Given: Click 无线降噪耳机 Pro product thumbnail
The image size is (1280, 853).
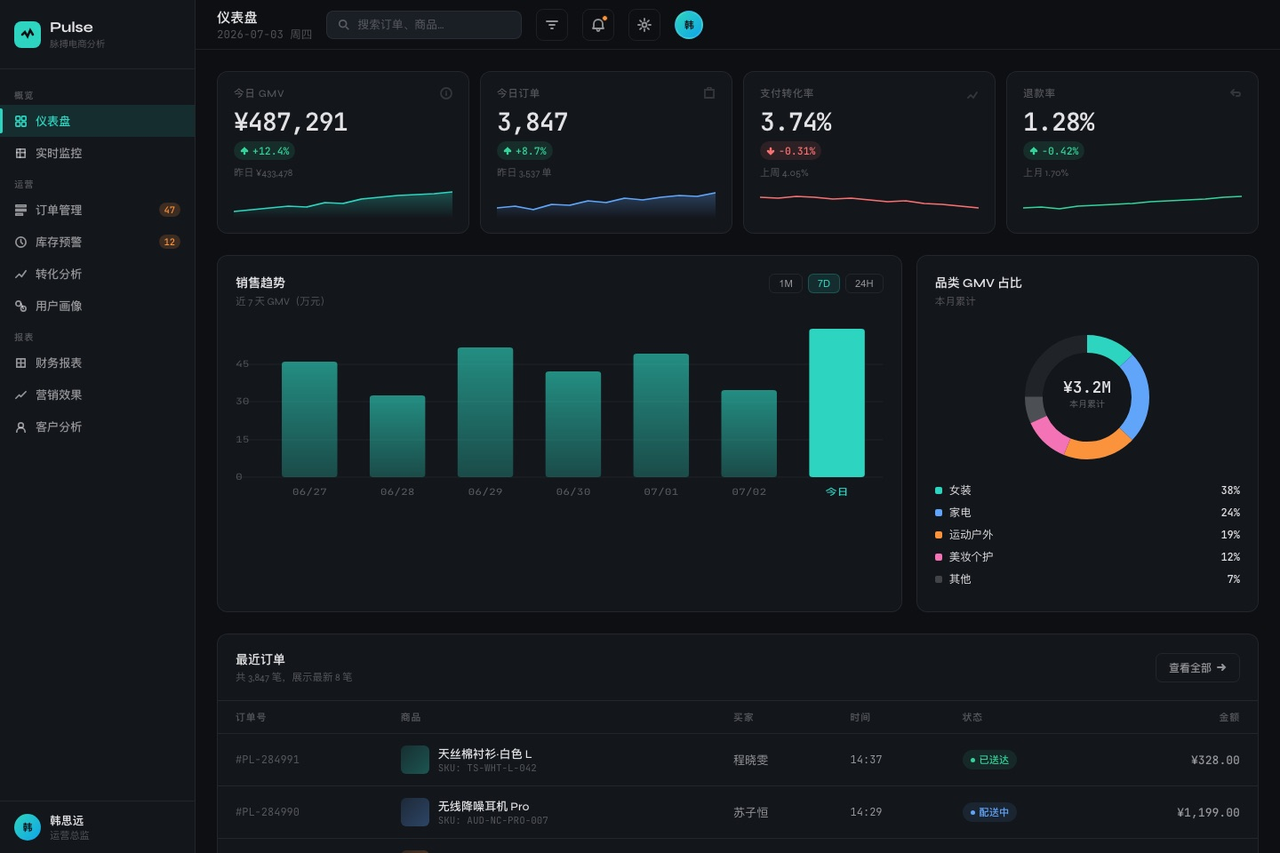Looking at the screenshot, I should tap(415, 812).
